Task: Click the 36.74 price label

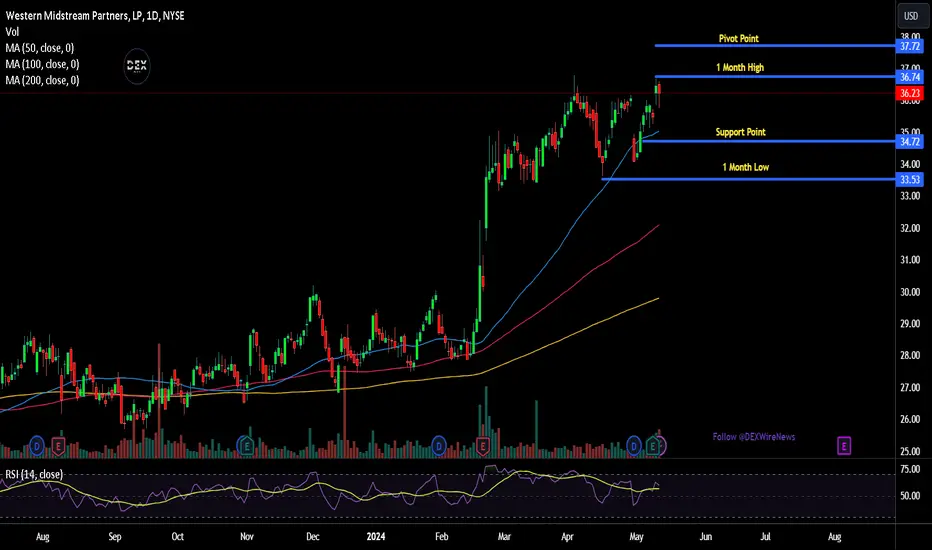Action: click(x=909, y=77)
